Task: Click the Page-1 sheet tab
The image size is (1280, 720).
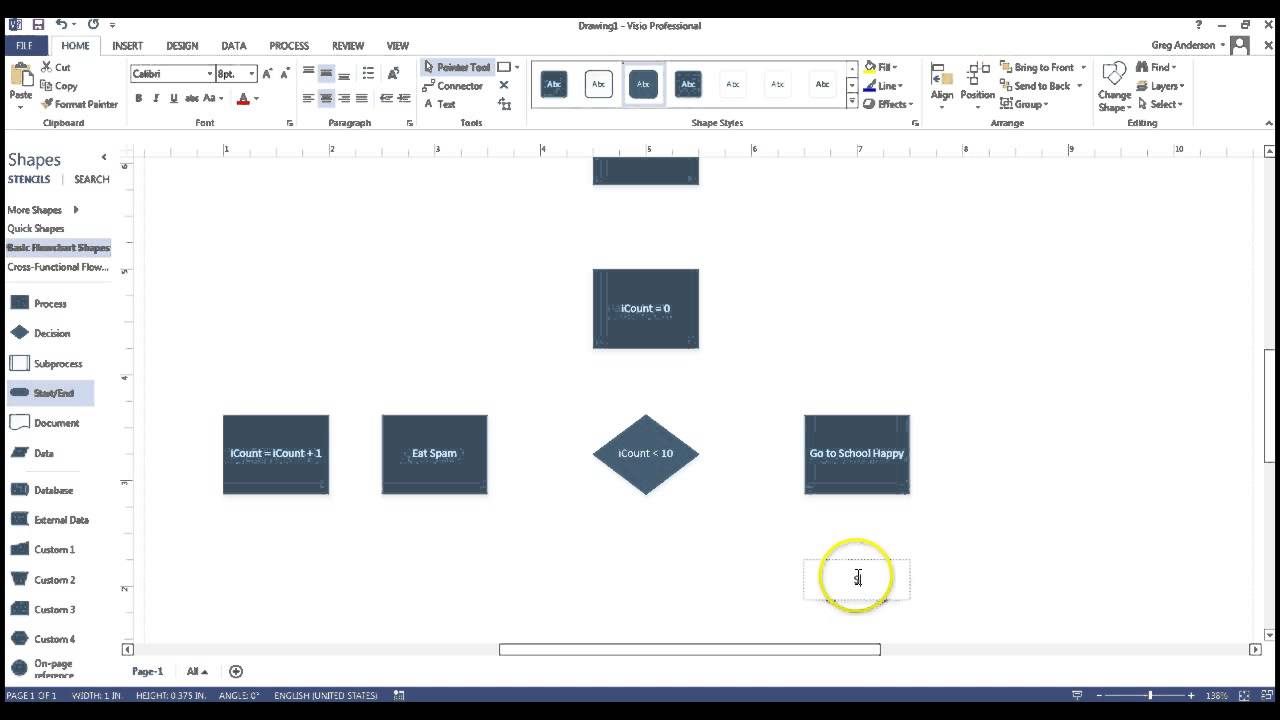Action: pyautogui.click(x=147, y=671)
